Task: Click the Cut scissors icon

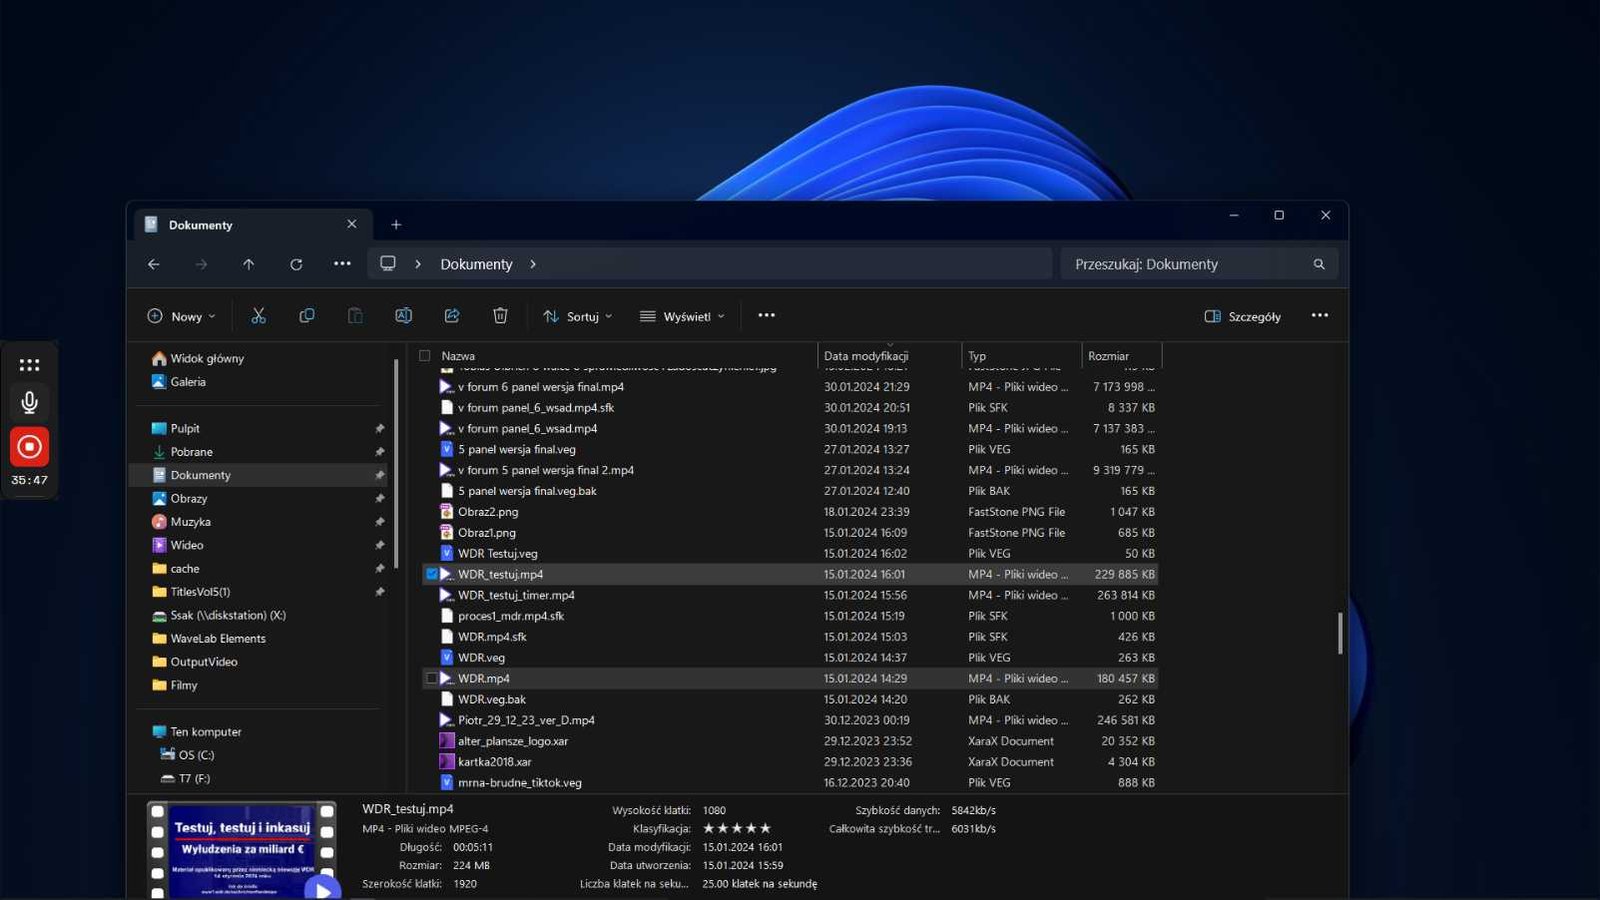Action: click(259, 316)
